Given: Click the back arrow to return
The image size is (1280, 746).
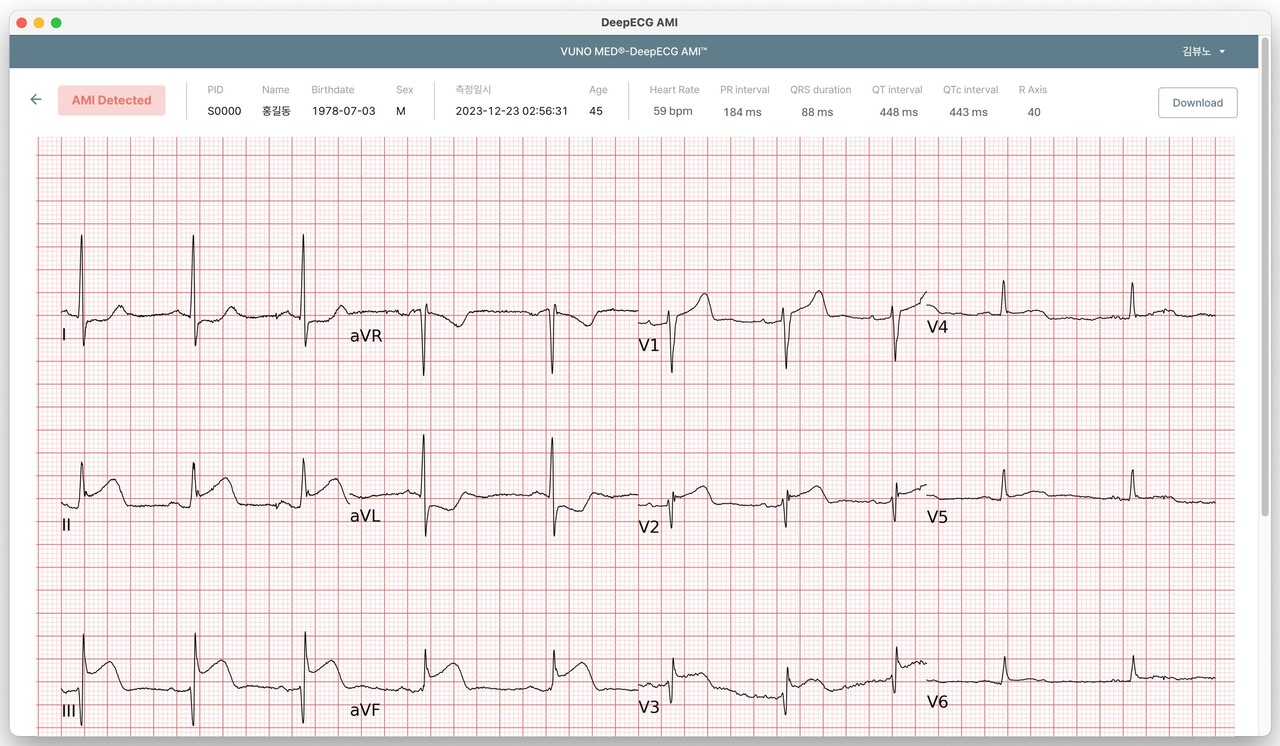Looking at the screenshot, I should 36,99.
